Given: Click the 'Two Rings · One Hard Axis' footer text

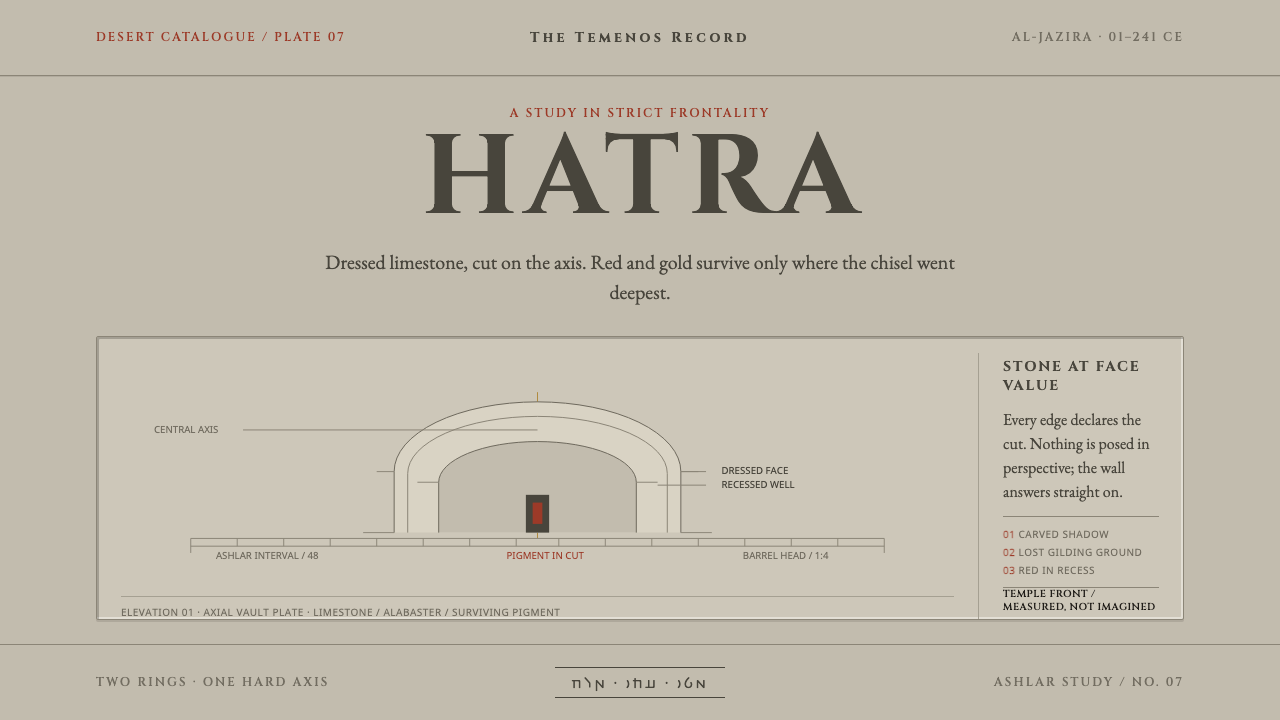Looking at the screenshot, I should click(212, 682).
